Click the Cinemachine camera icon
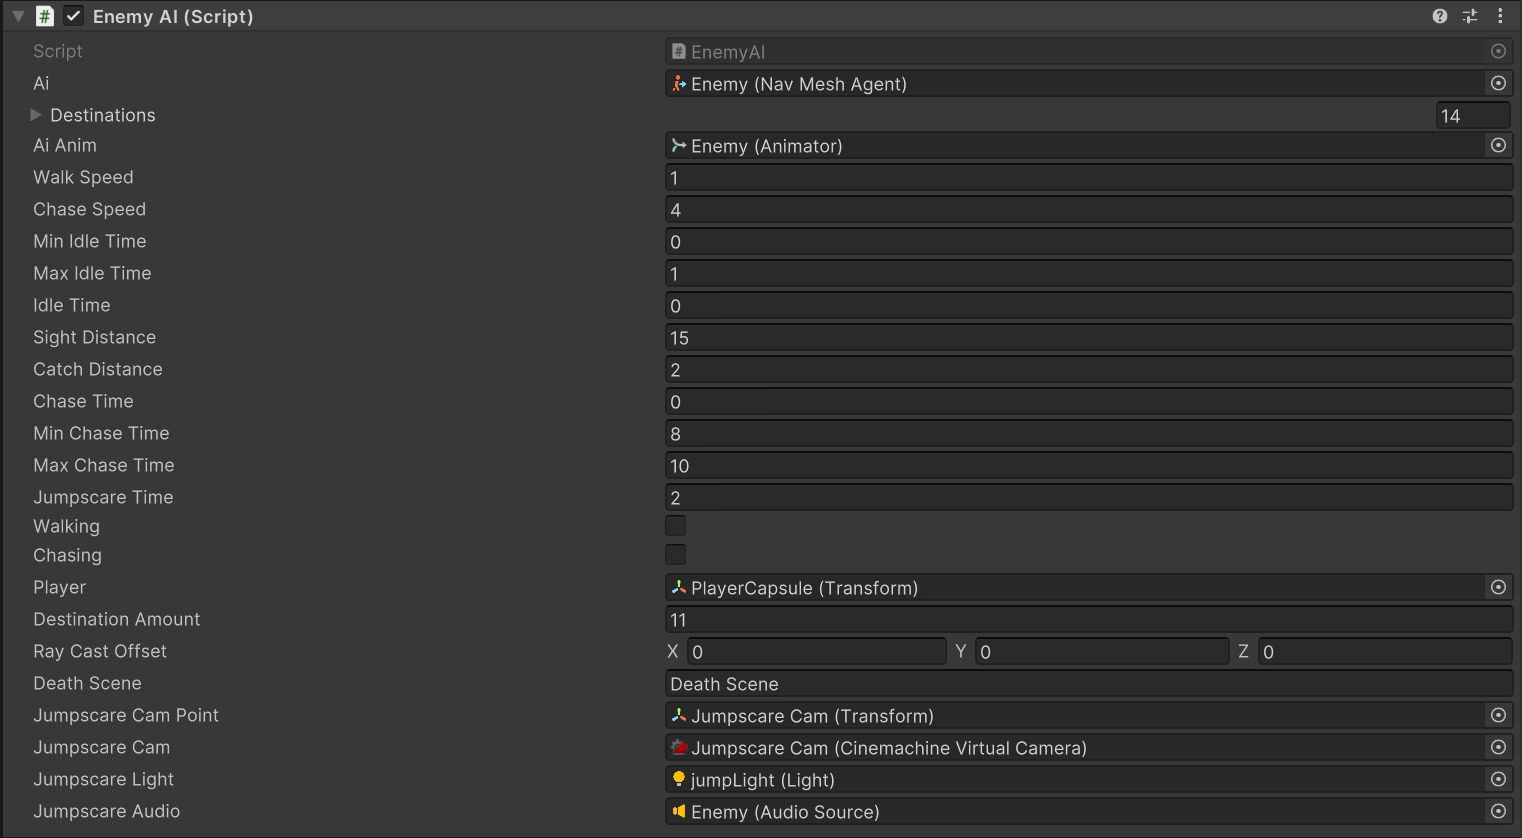This screenshot has width=1522, height=838. (x=679, y=748)
